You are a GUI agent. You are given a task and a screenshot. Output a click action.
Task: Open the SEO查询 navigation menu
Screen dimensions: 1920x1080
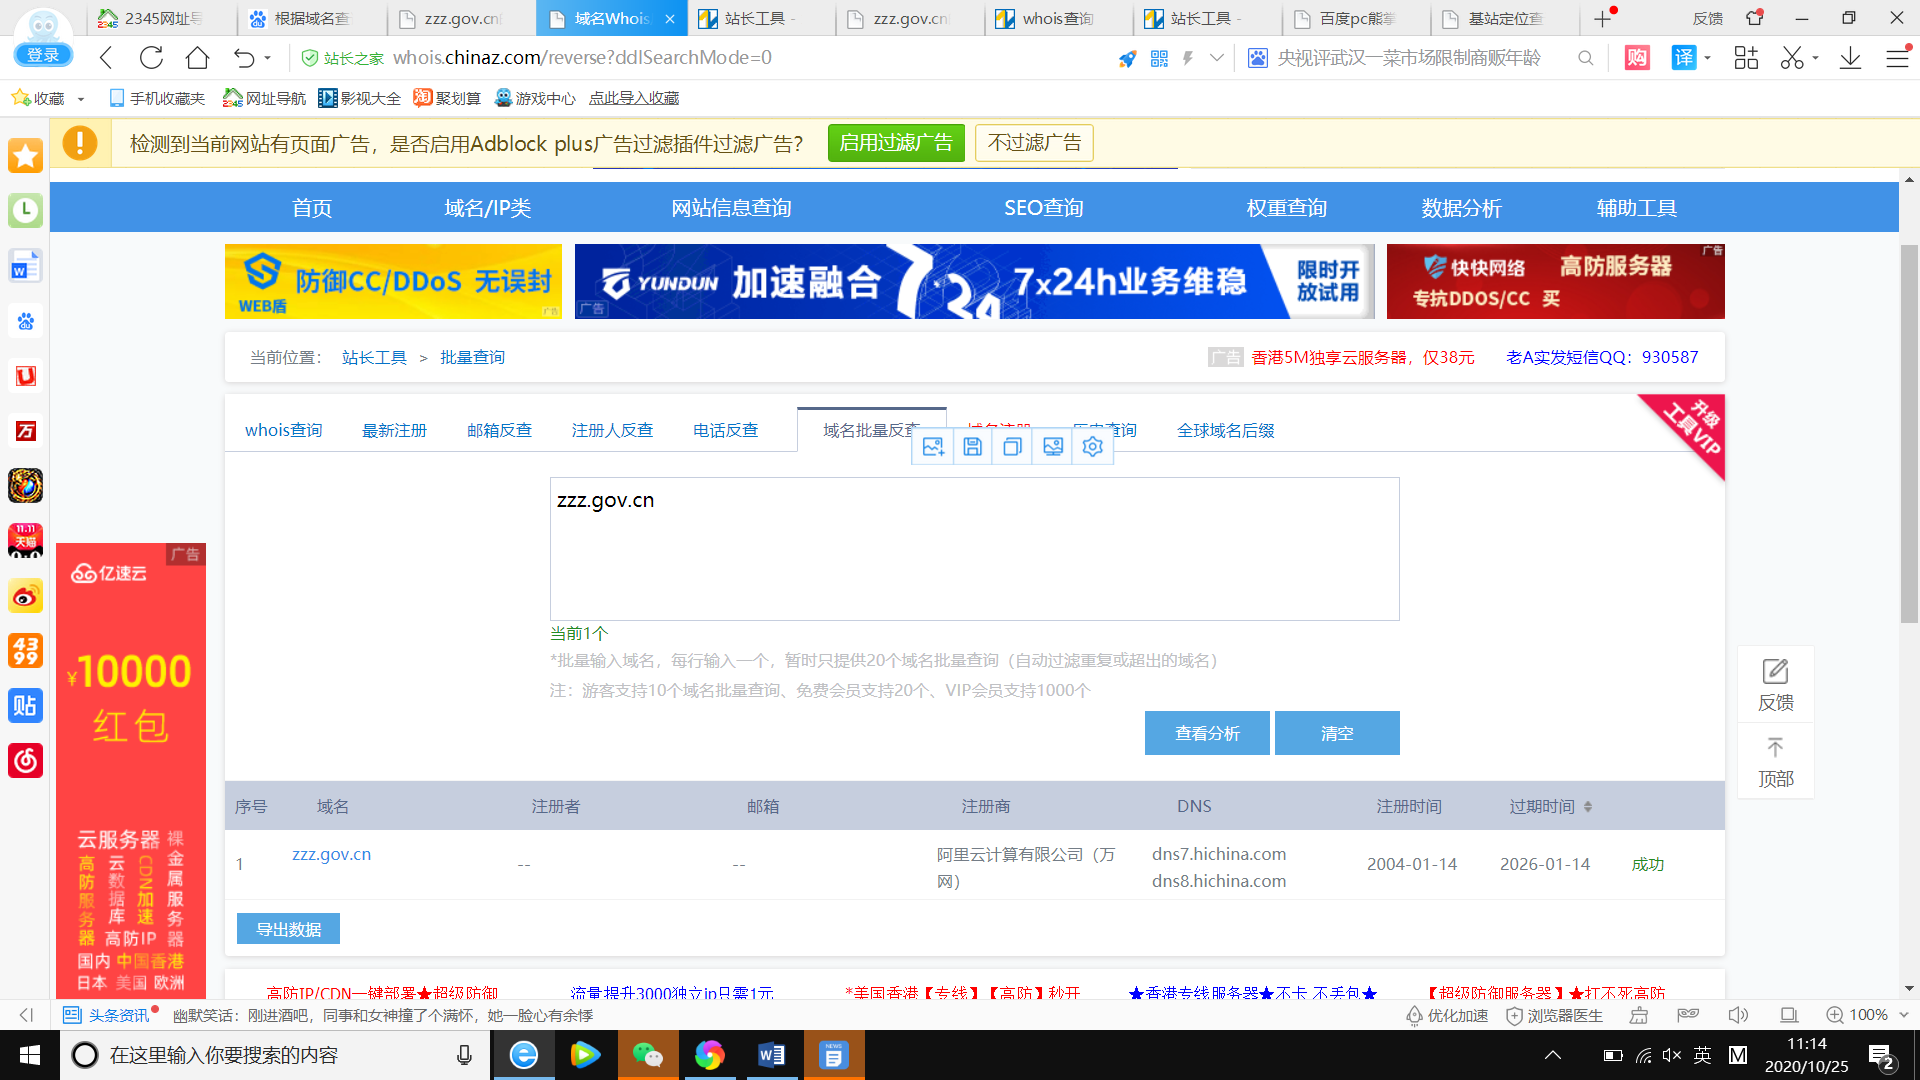(1043, 208)
